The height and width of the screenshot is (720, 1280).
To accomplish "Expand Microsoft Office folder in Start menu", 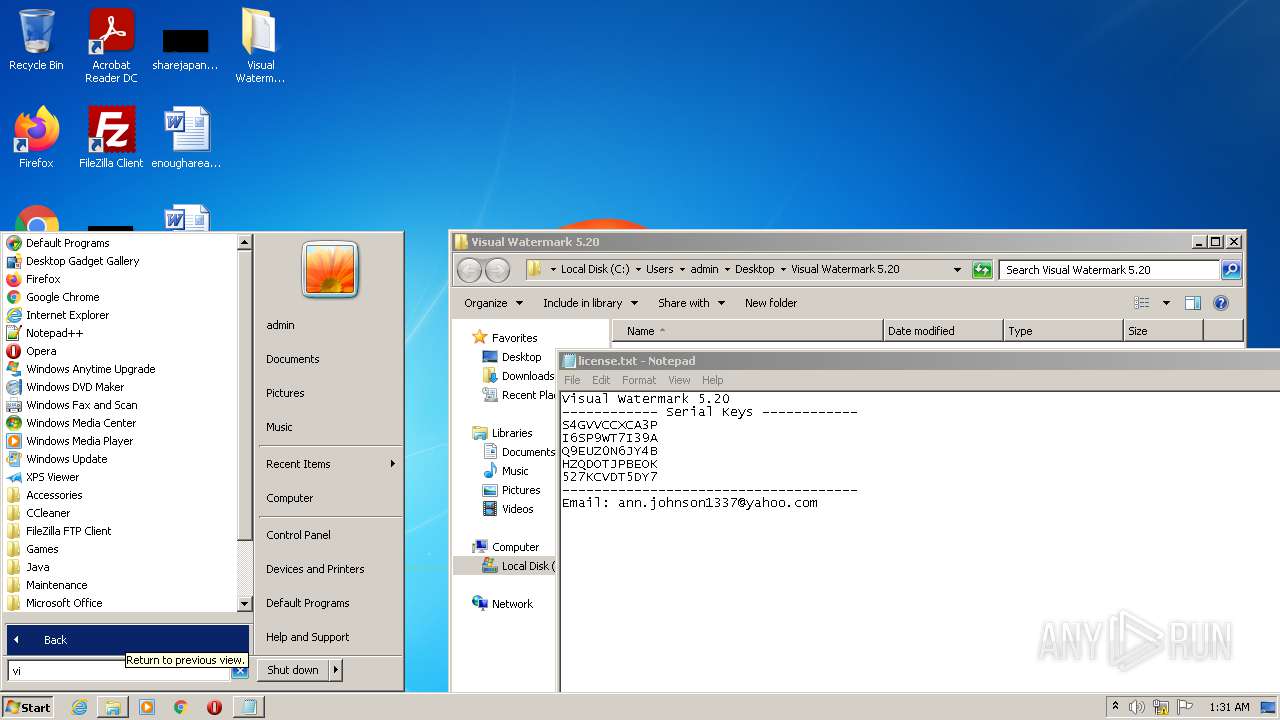I will click(64, 603).
